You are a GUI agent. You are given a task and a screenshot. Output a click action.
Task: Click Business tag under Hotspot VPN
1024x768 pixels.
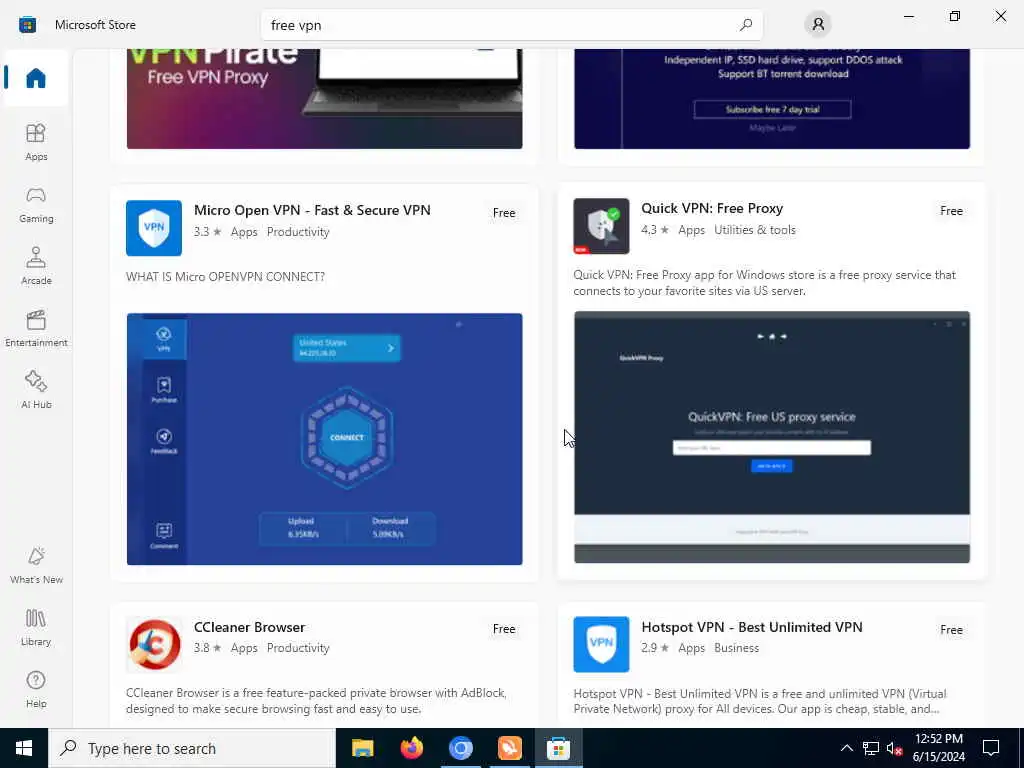[x=737, y=648]
